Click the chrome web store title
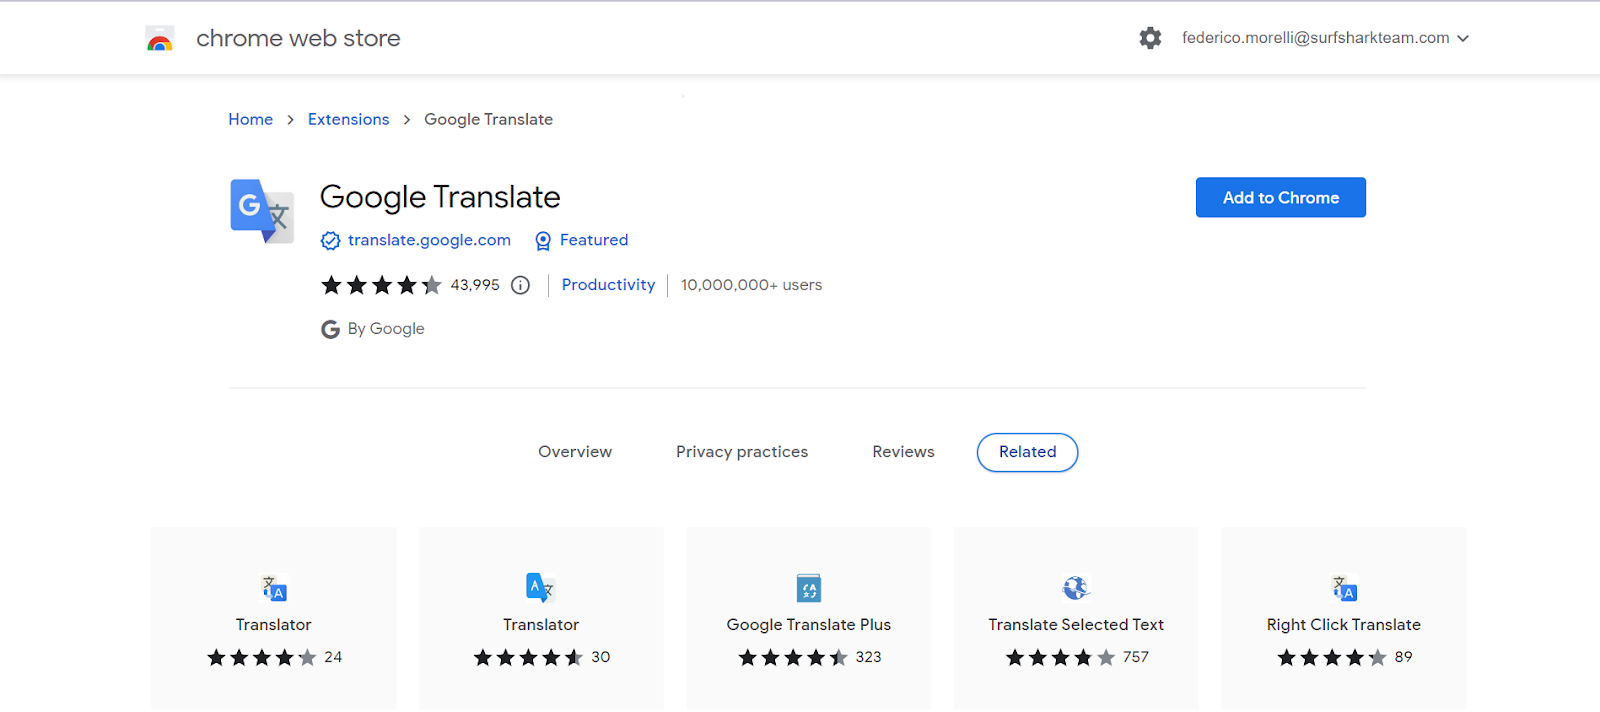This screenshot has height=712, width=1600. coord(298,38)
